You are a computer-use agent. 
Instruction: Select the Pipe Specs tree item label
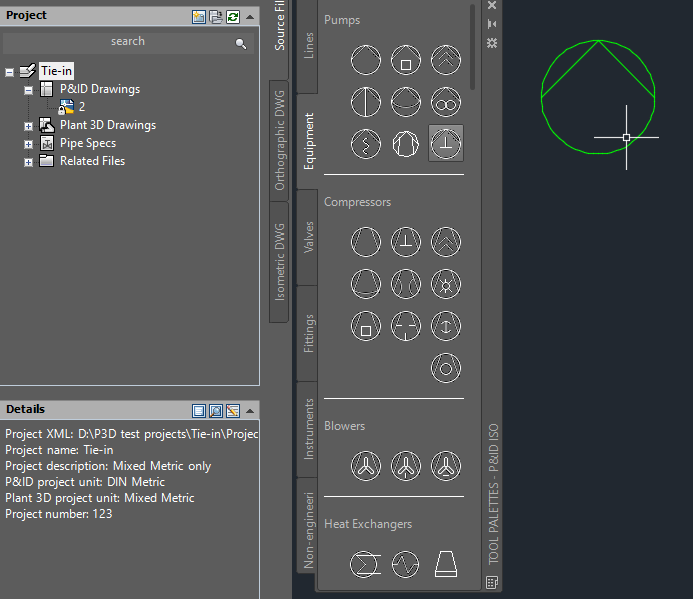tap(88, 143)
